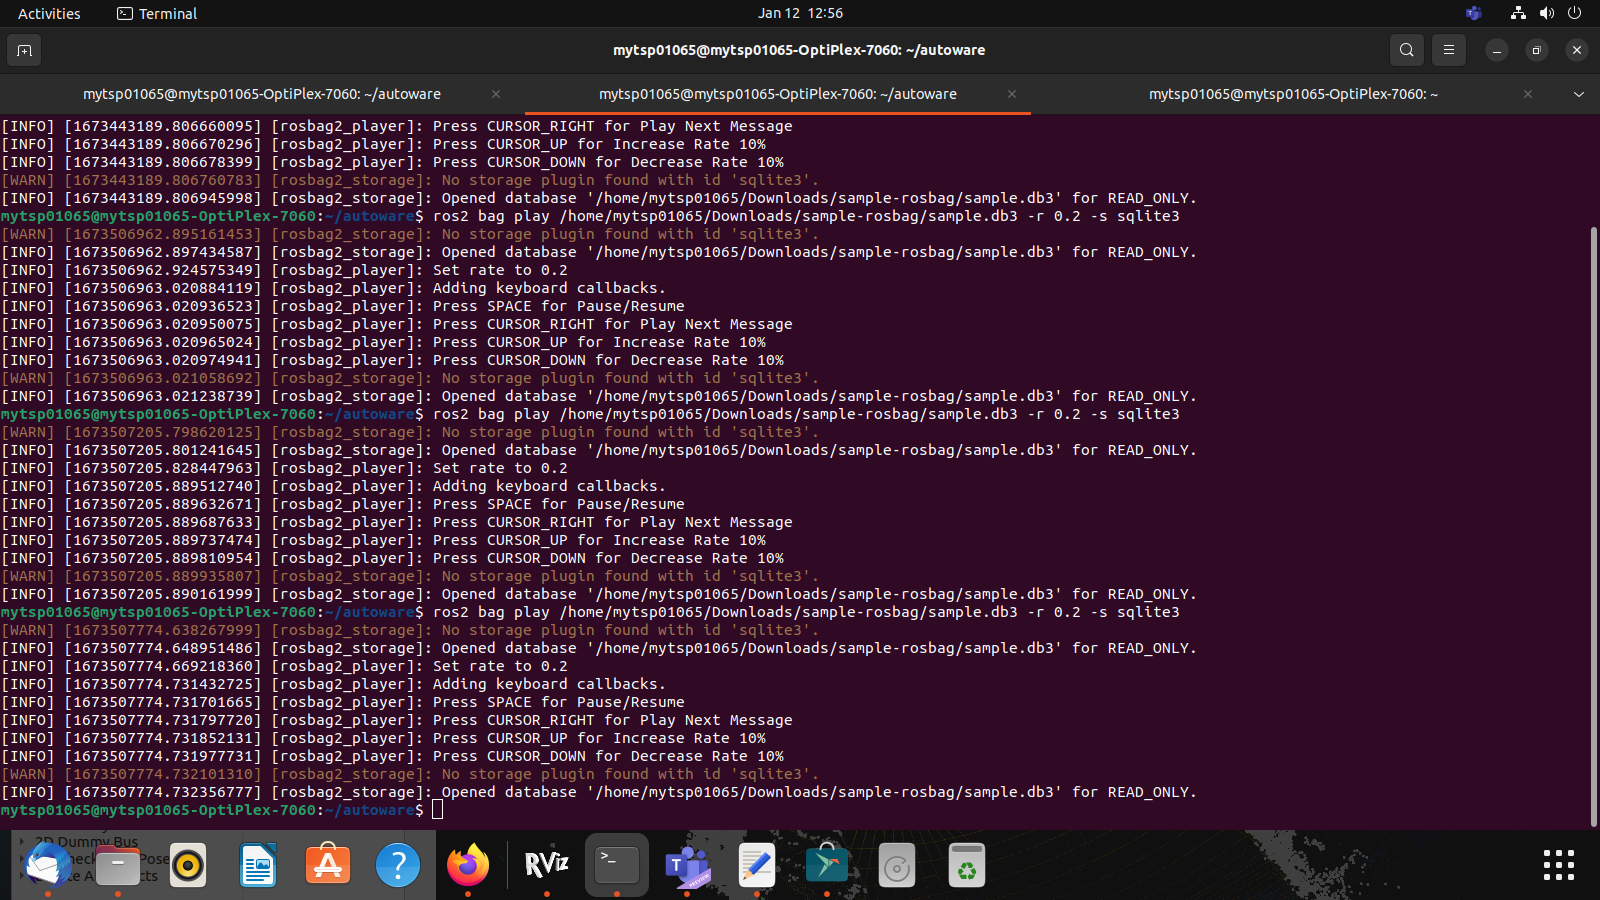Launch RViz from the dock

545,865
